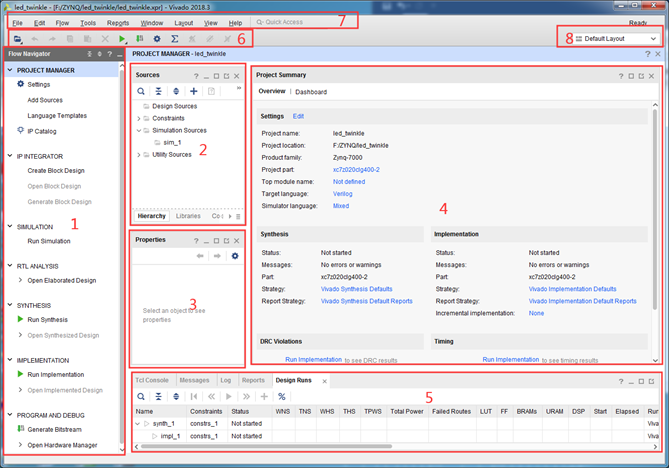Image resolution: width=669 pixels, height=468 pixels.
Task: Click Run Implementation in Flow Navigator
Action: click(56, 375)
